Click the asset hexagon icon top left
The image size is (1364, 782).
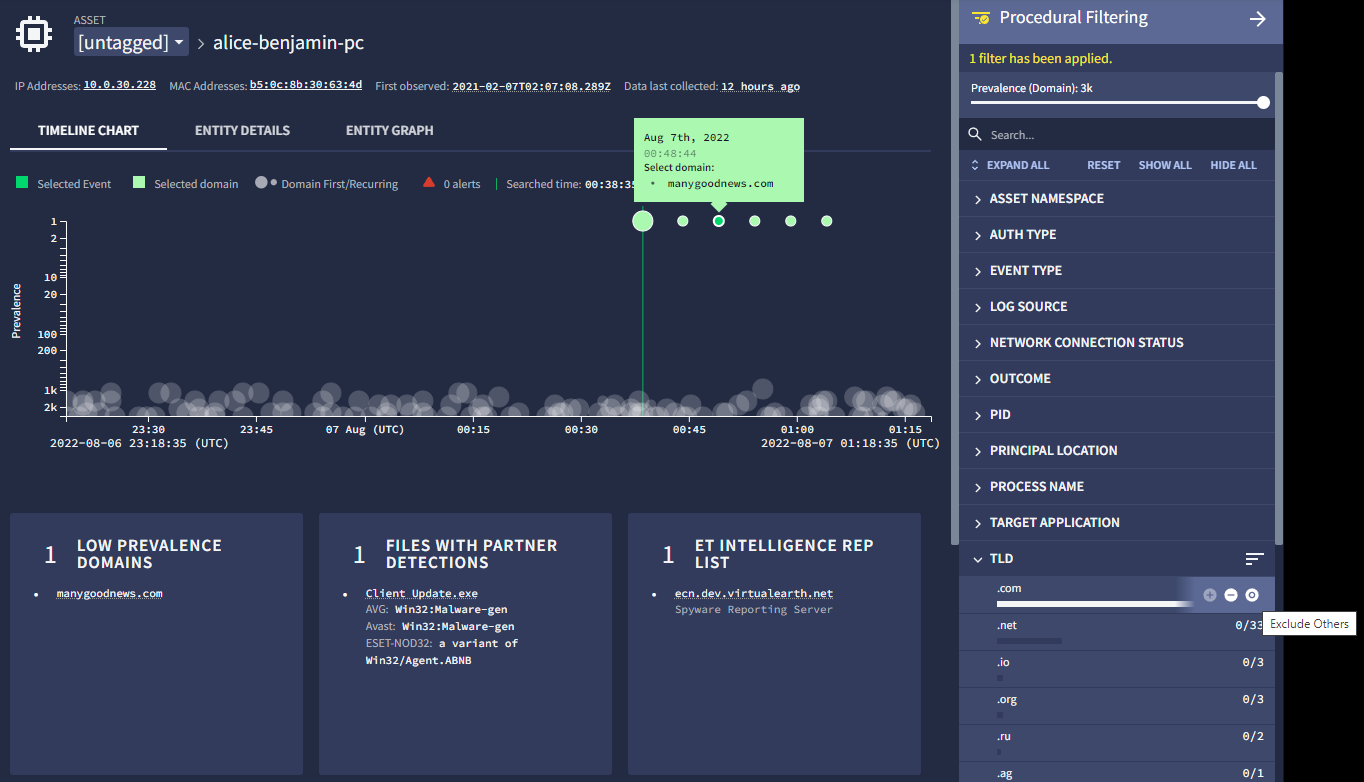[33, 33]
